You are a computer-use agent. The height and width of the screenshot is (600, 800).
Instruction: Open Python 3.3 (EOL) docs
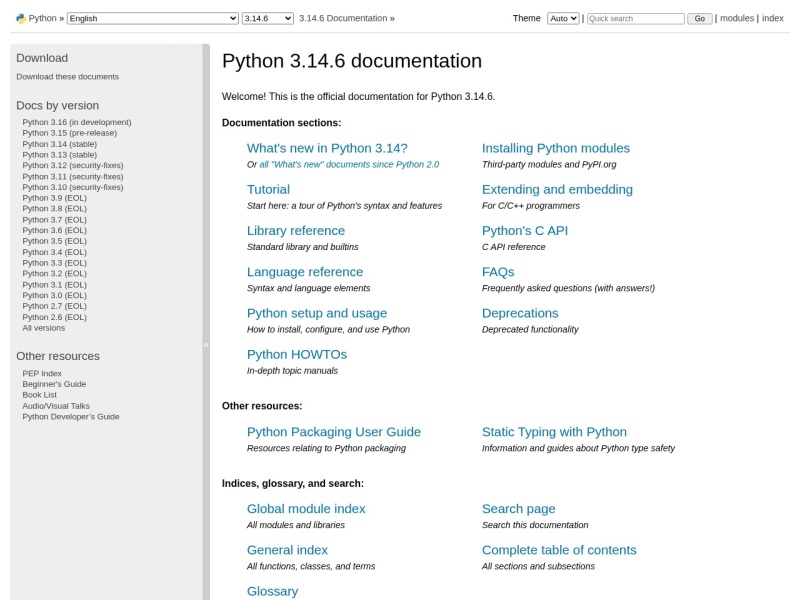(x=54, y=263)
